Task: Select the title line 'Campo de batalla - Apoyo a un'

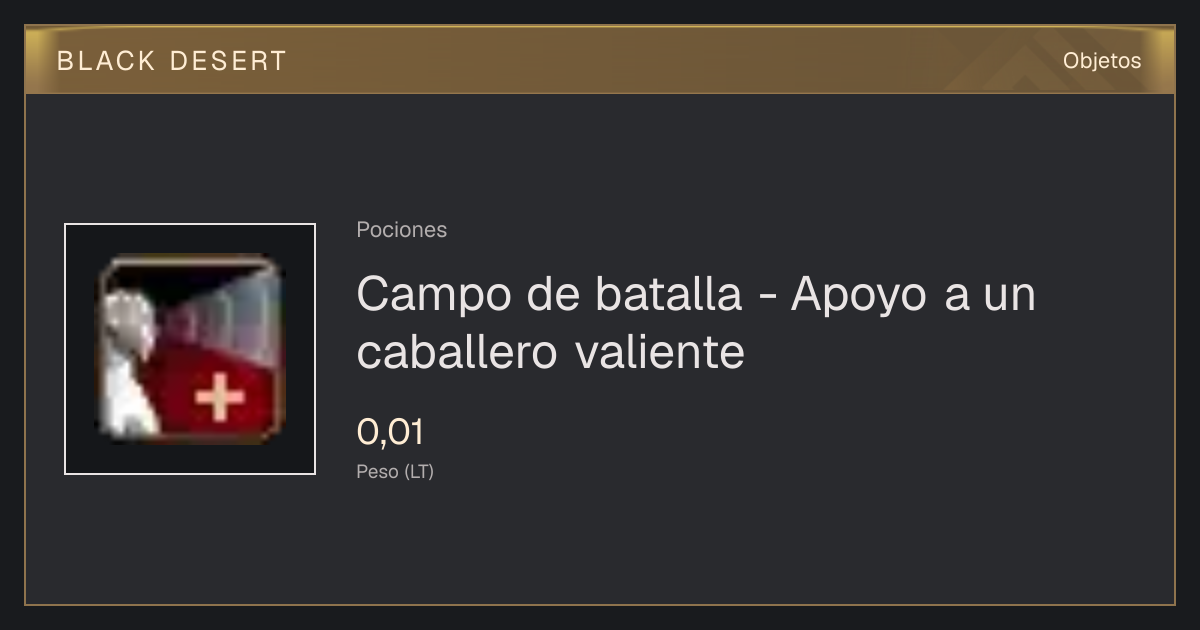Action: click(x=696, y=295)
